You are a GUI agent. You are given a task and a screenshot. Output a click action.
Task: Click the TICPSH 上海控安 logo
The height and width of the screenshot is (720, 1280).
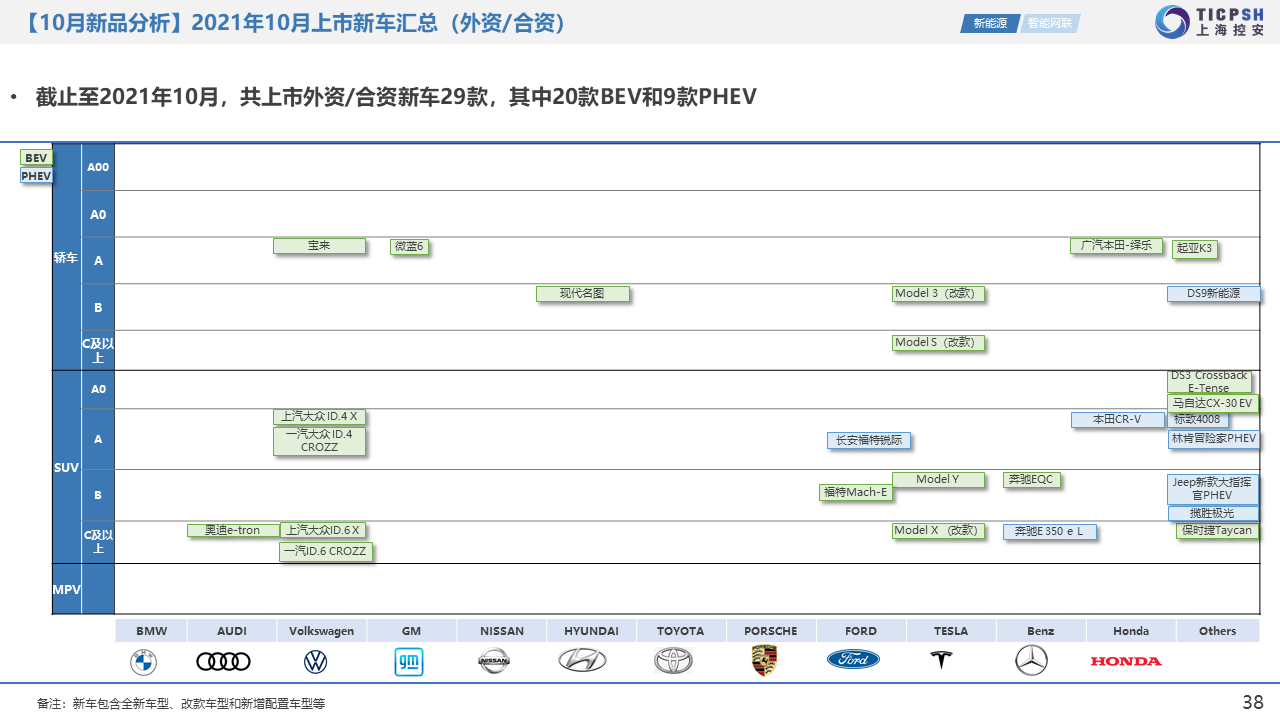(x=1209, y=22)
